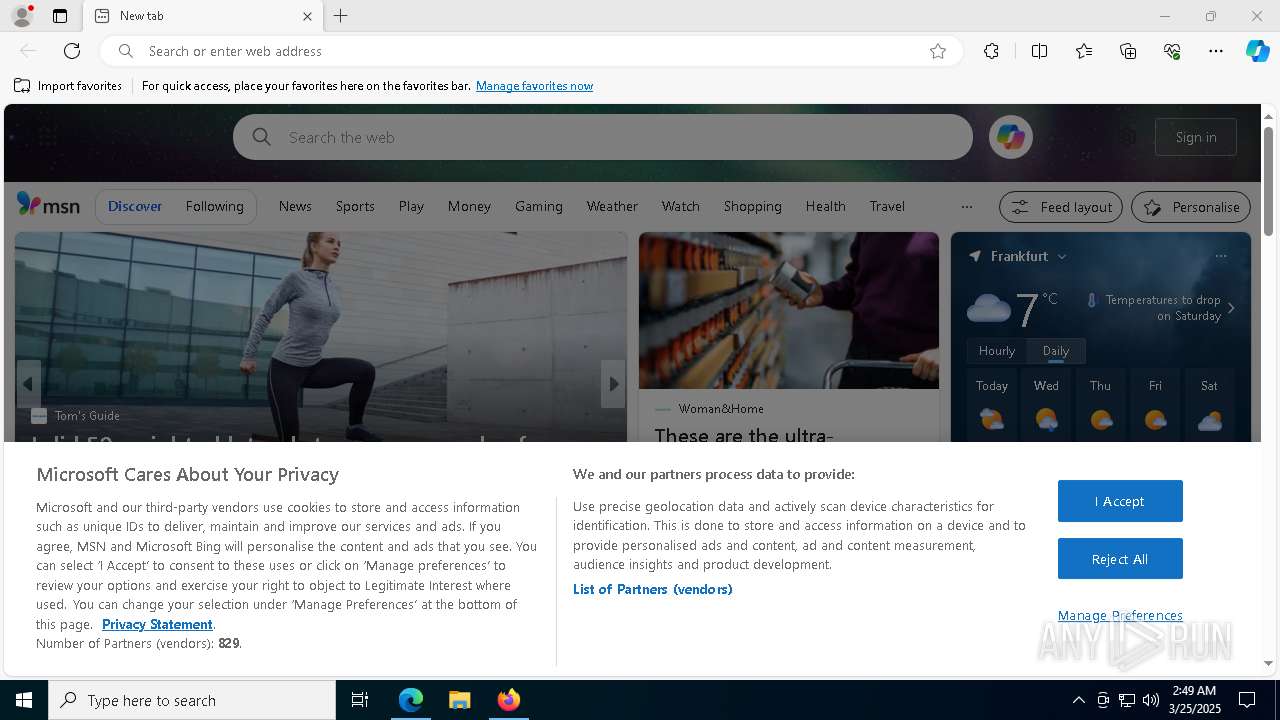Screen dimensions: 1280x720
Task: Open the News section
Action: [295, 206]
